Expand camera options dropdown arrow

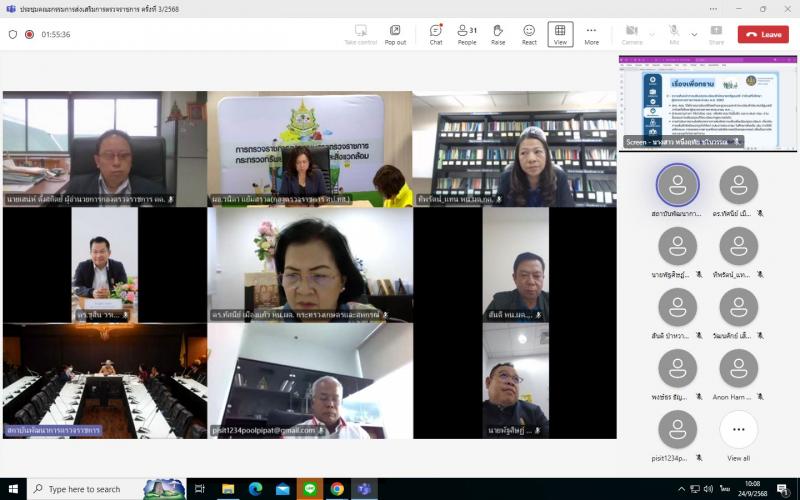(x=652, y=35)
